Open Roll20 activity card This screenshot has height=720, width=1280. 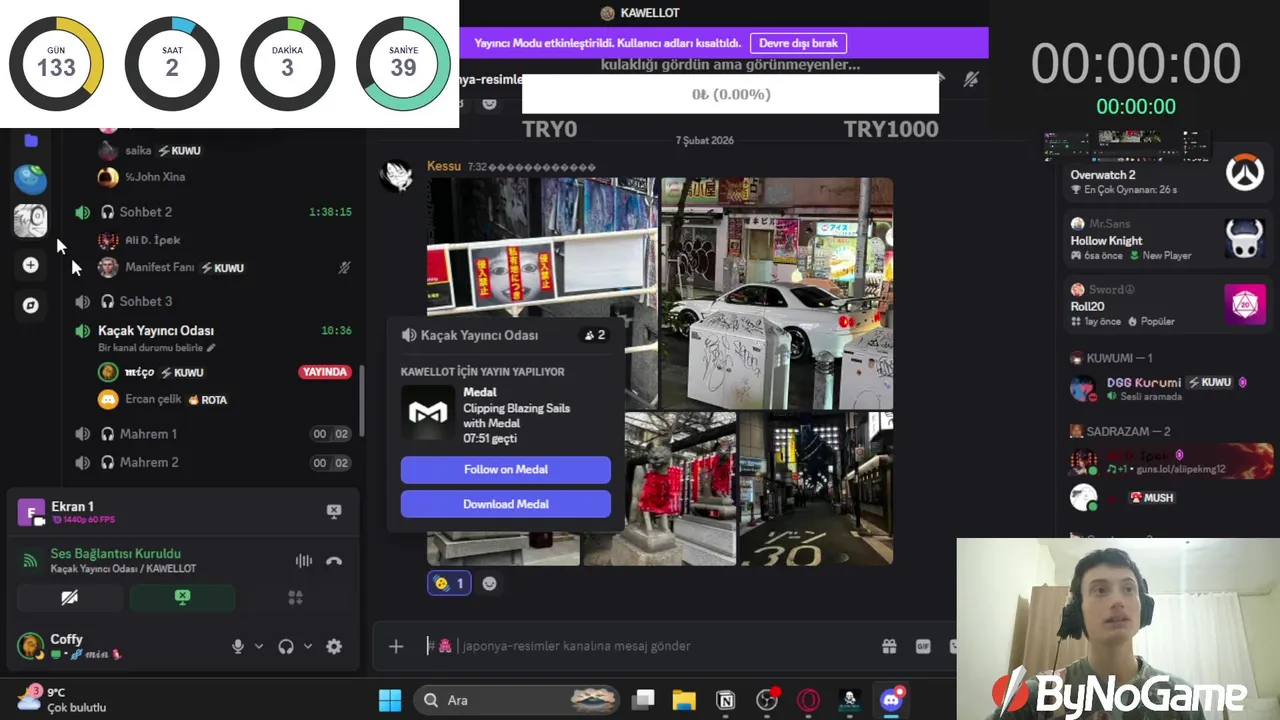[x=1166, y=305]
